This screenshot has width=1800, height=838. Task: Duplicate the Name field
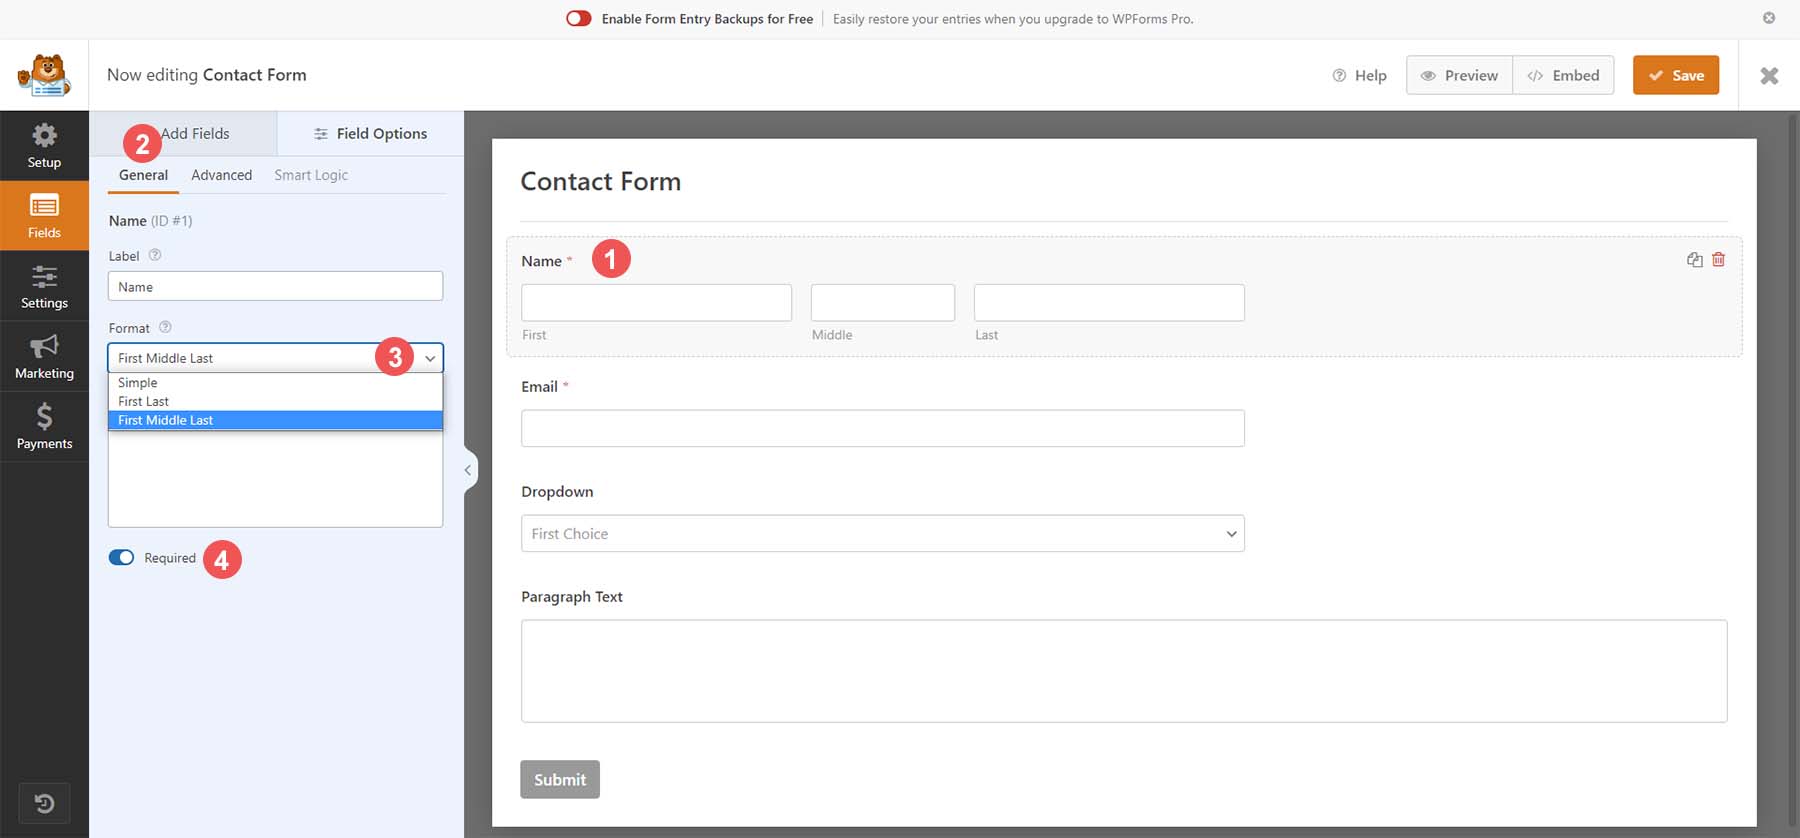[x=1694, y=260]
